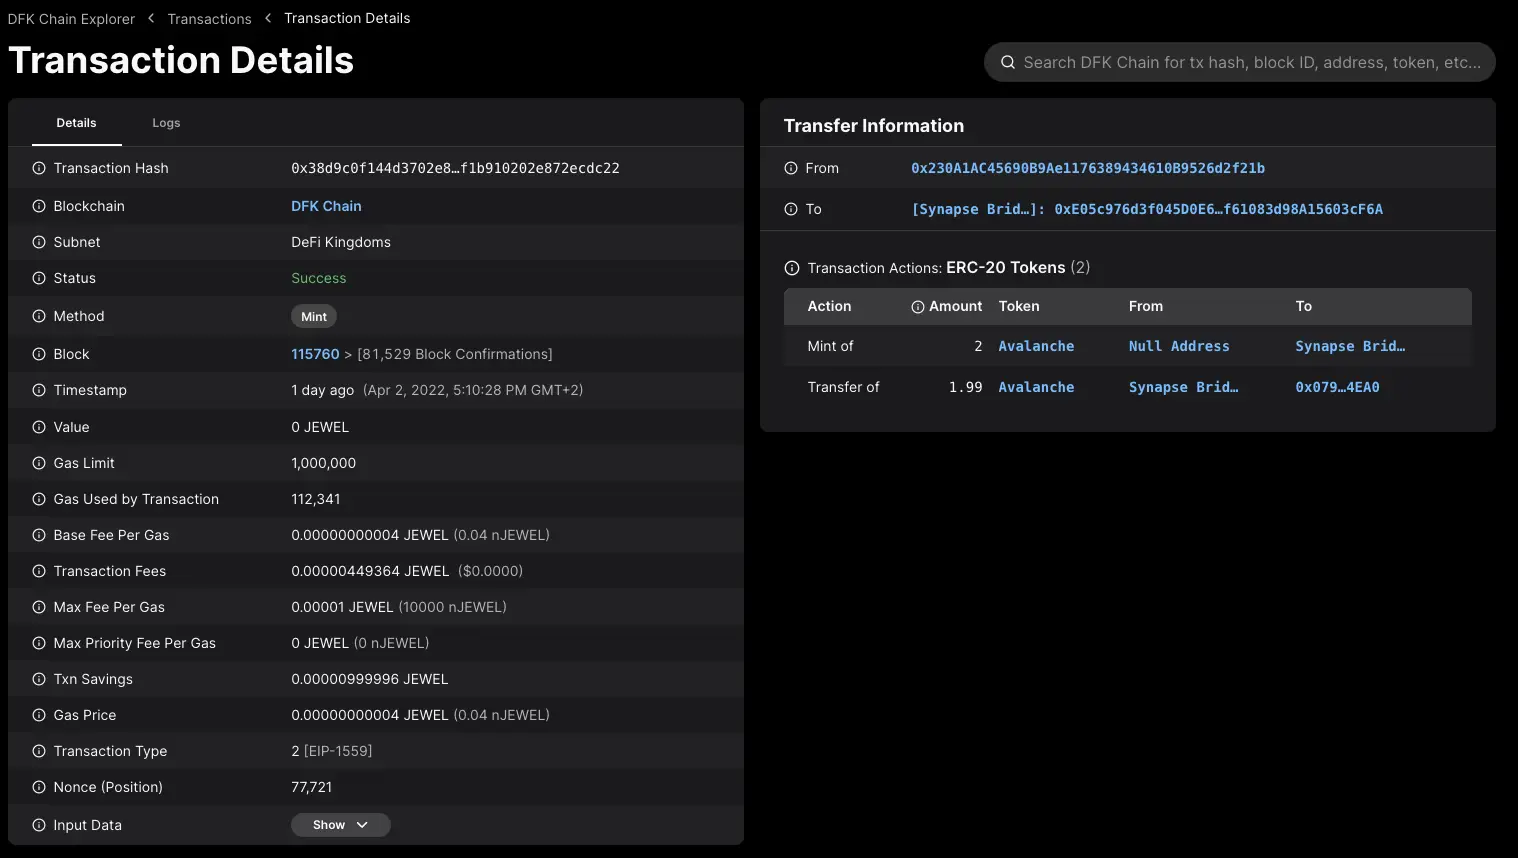
Task: Click the info icon next to Status
Action: point(39,278)
